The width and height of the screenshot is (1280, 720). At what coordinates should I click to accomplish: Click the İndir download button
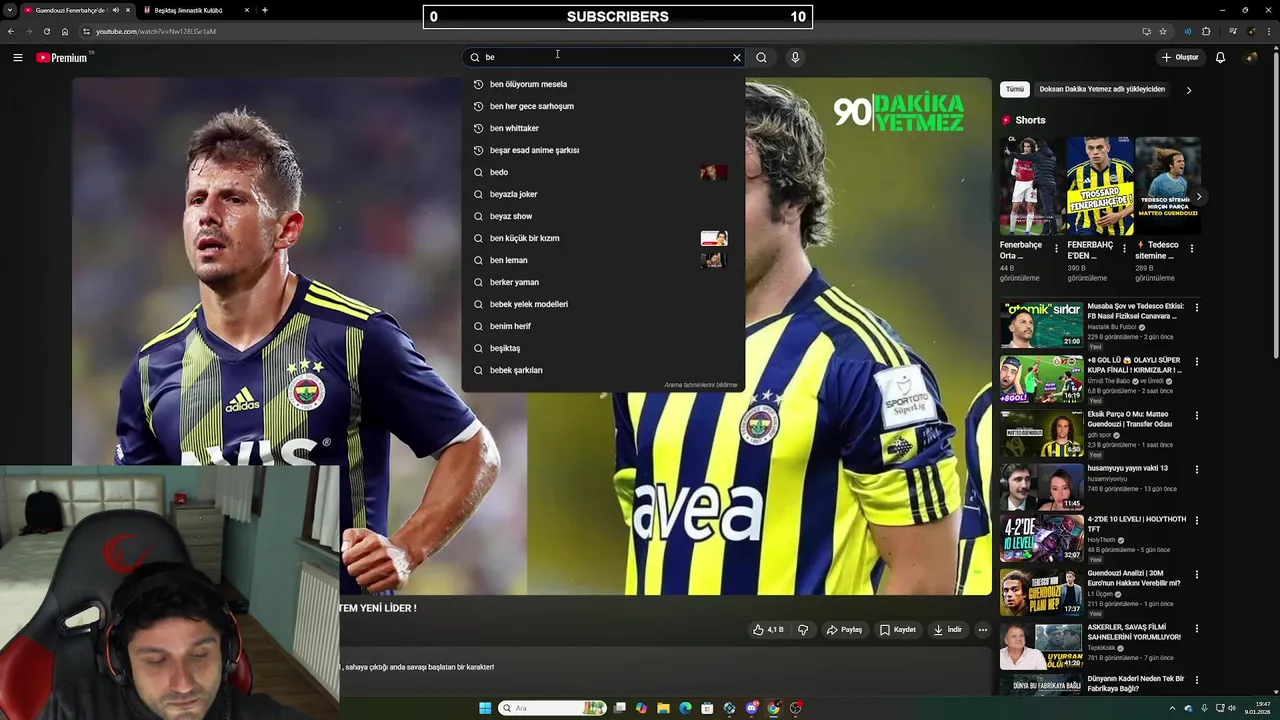947,630
